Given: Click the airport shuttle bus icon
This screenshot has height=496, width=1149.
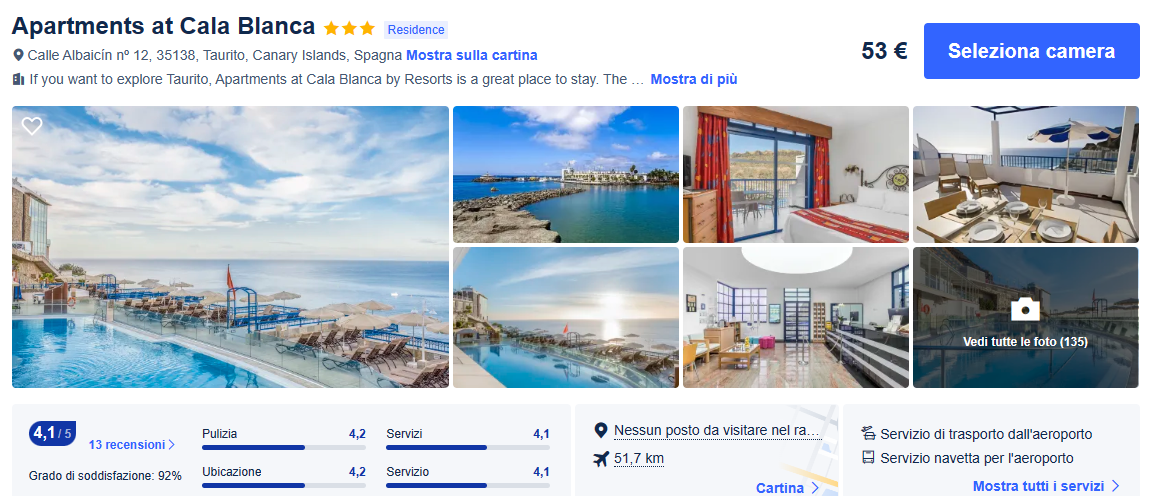Looking at the screenshot, I should [868, 458].
